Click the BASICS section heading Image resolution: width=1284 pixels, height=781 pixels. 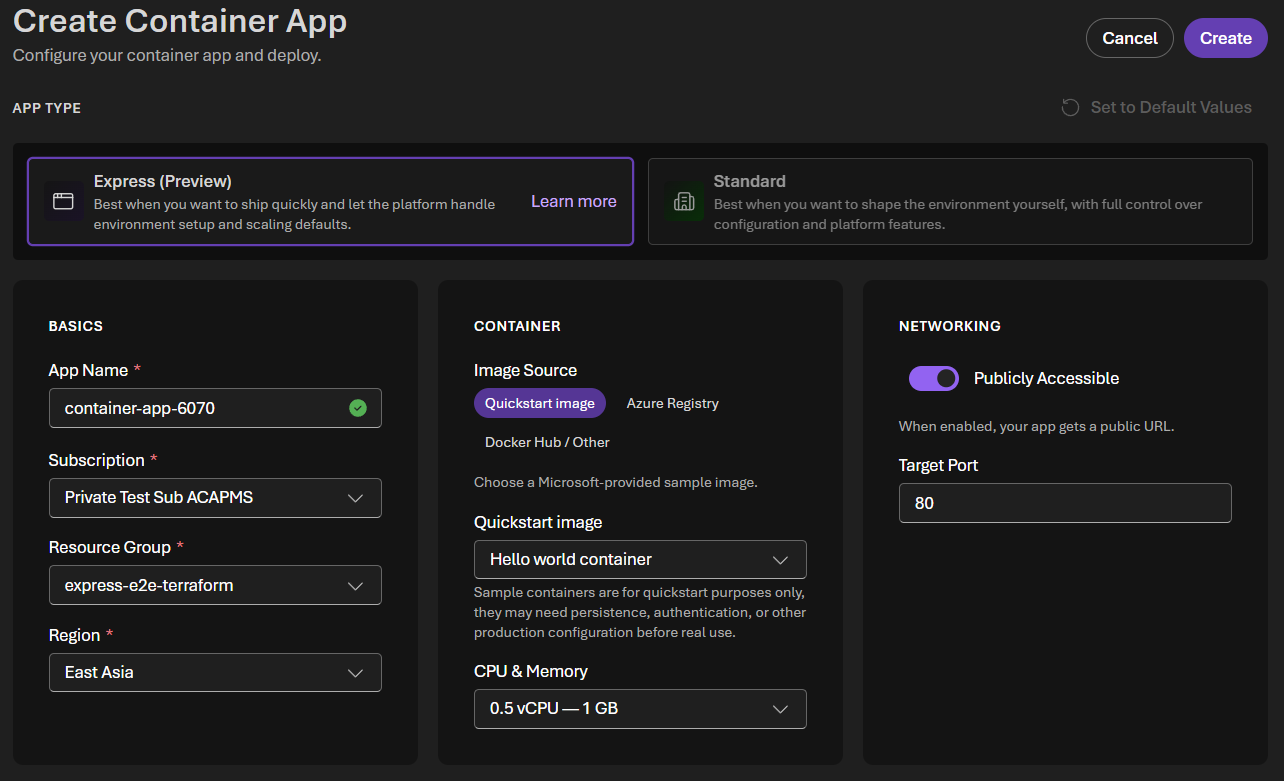point(76,326)
